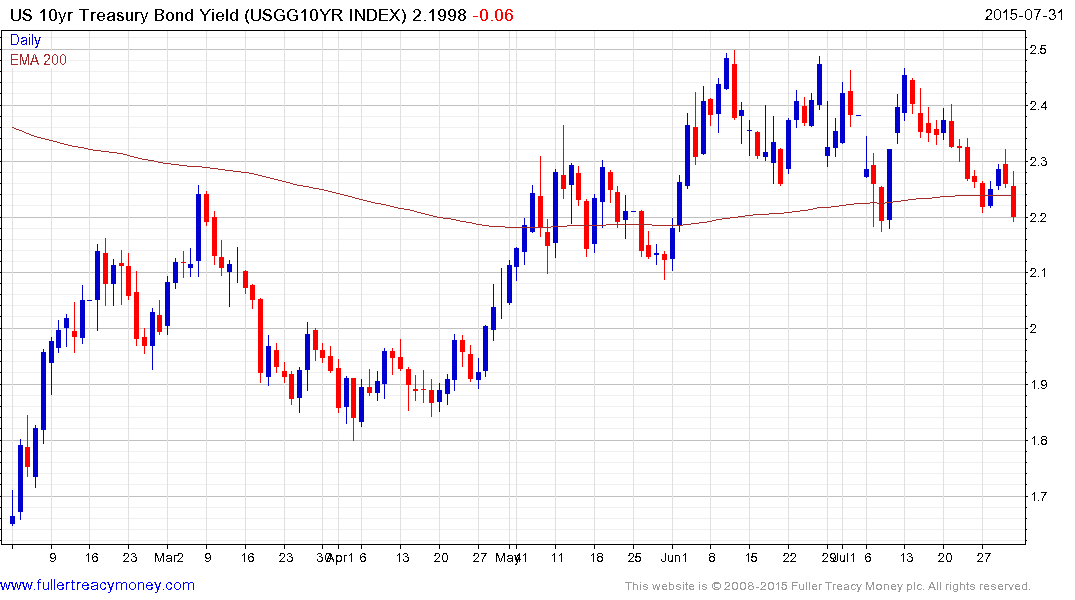Click the 2.5 y-axis label

[1038, 49]
